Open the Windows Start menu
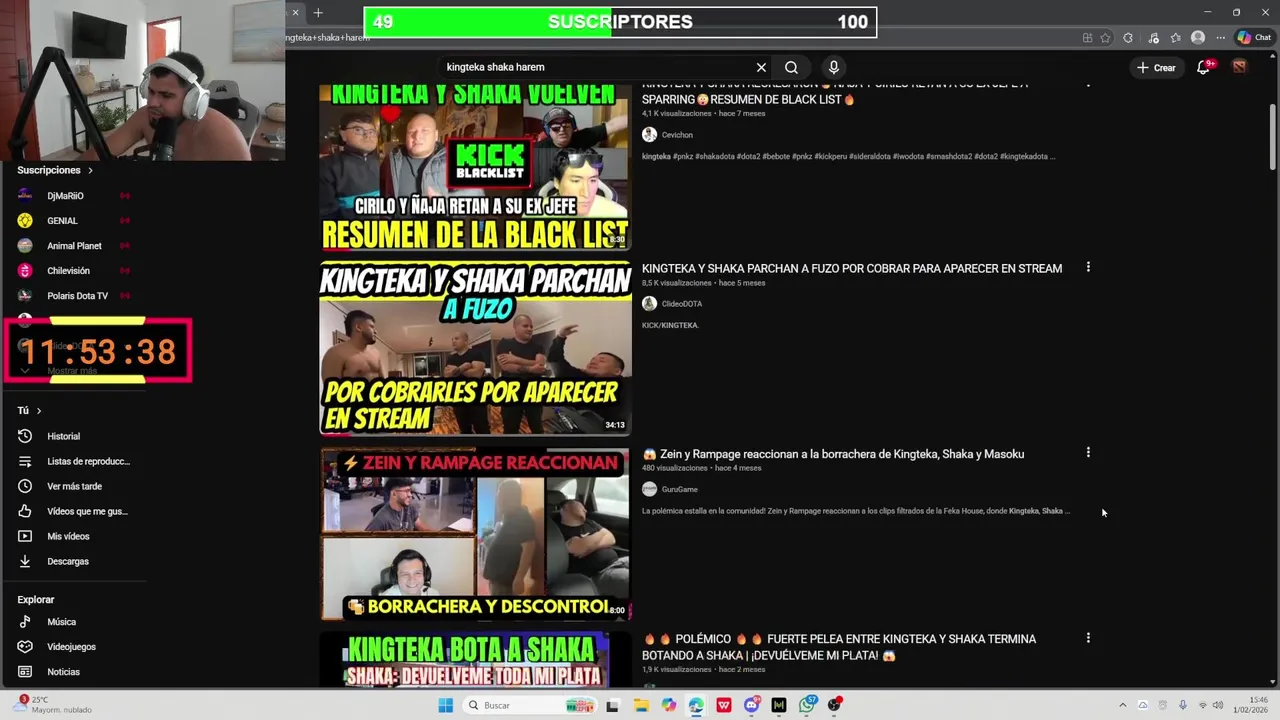The image size is (1280, 720). 446,705
